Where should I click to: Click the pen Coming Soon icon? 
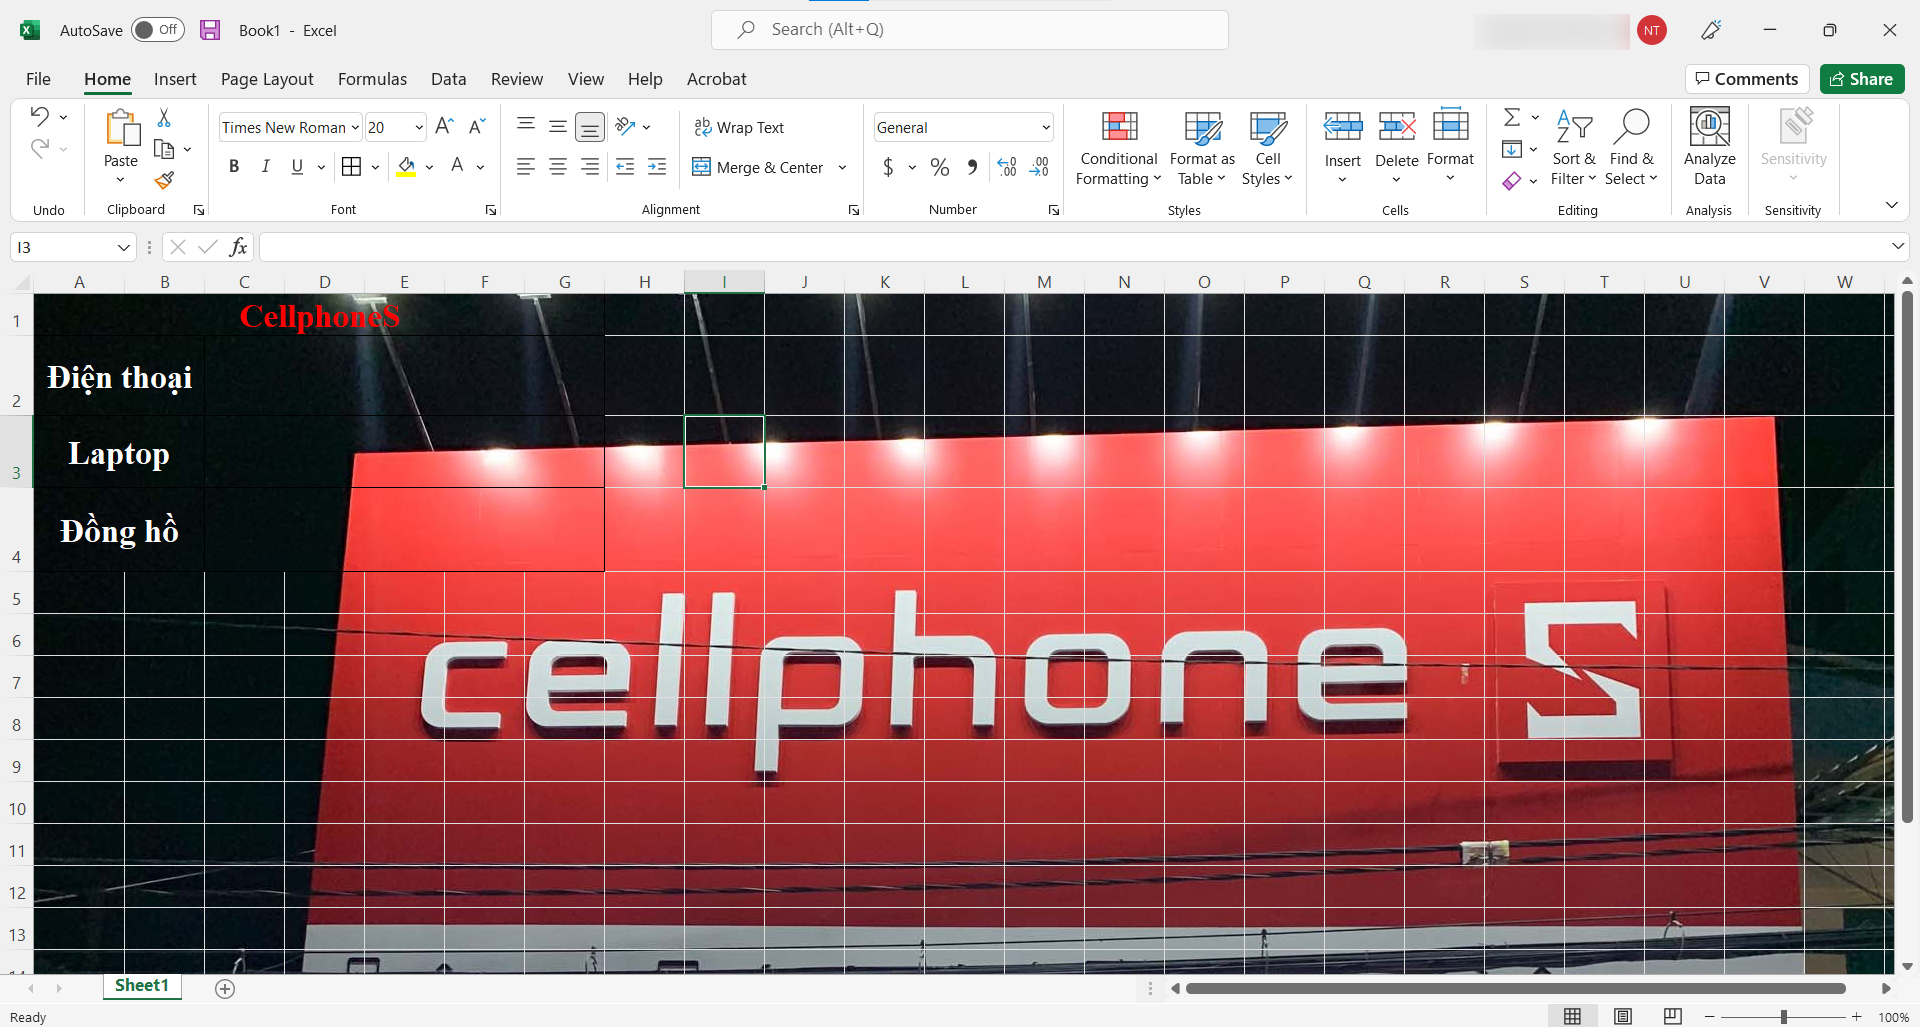pos(1711,30)
